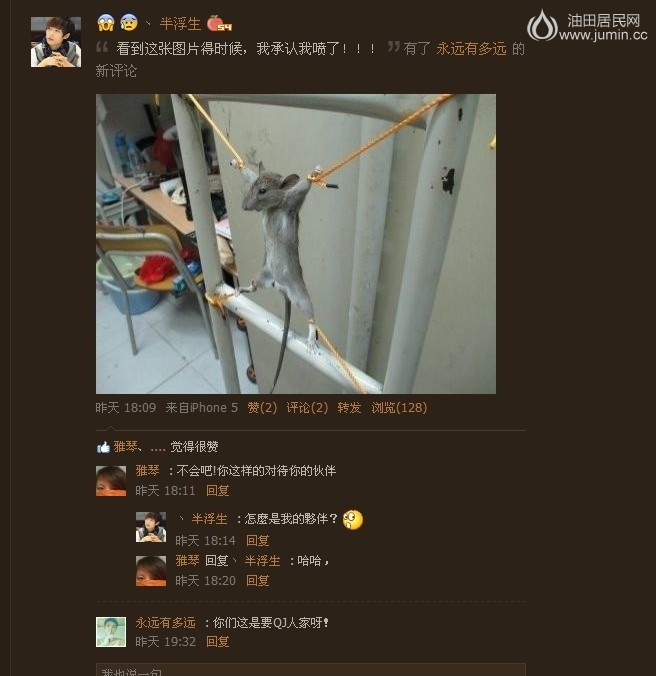The image size is (656, 676).
Task: Open the 评论(2) comments link
Action: tap(307, 407)
